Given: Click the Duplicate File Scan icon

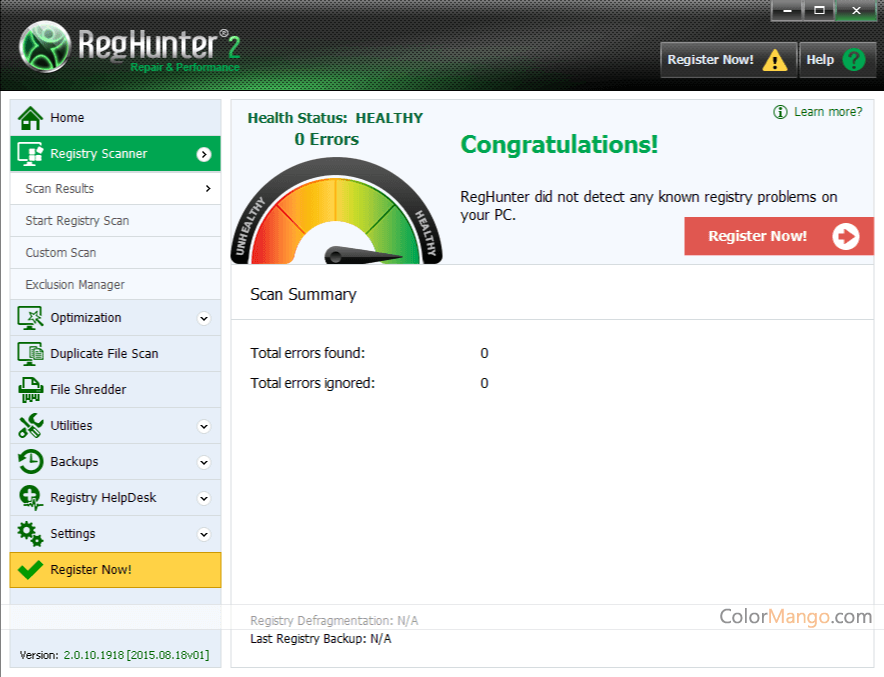Looking at the screenshot, I should click(30, 354).
